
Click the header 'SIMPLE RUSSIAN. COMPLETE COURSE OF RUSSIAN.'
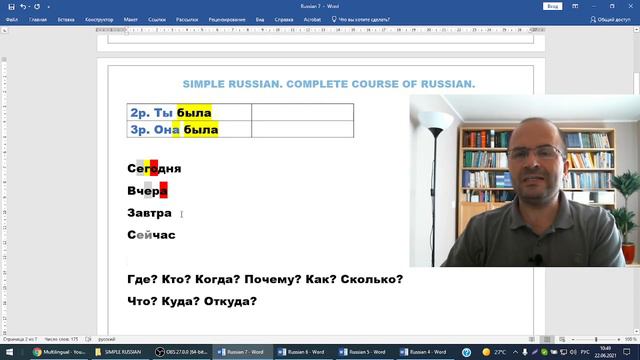tap(329, 84)
